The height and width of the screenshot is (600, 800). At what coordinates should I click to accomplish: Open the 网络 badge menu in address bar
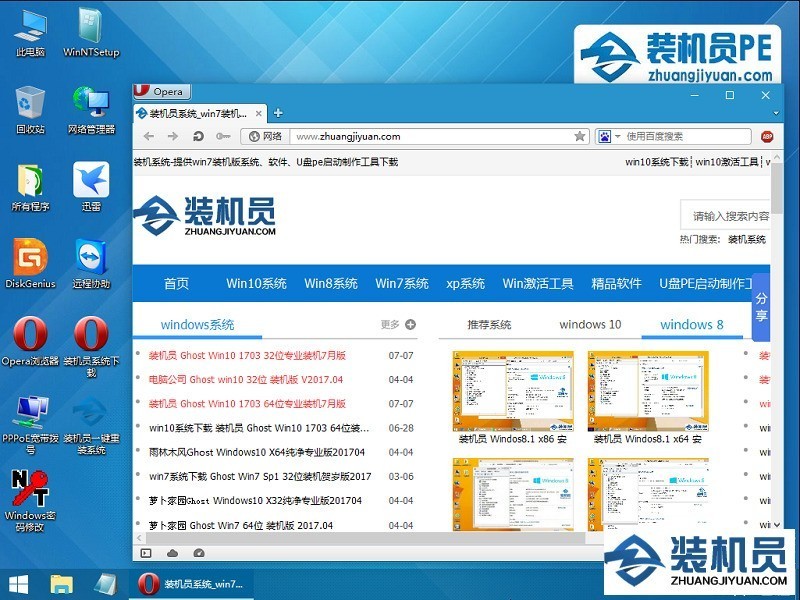click(265, 134)
